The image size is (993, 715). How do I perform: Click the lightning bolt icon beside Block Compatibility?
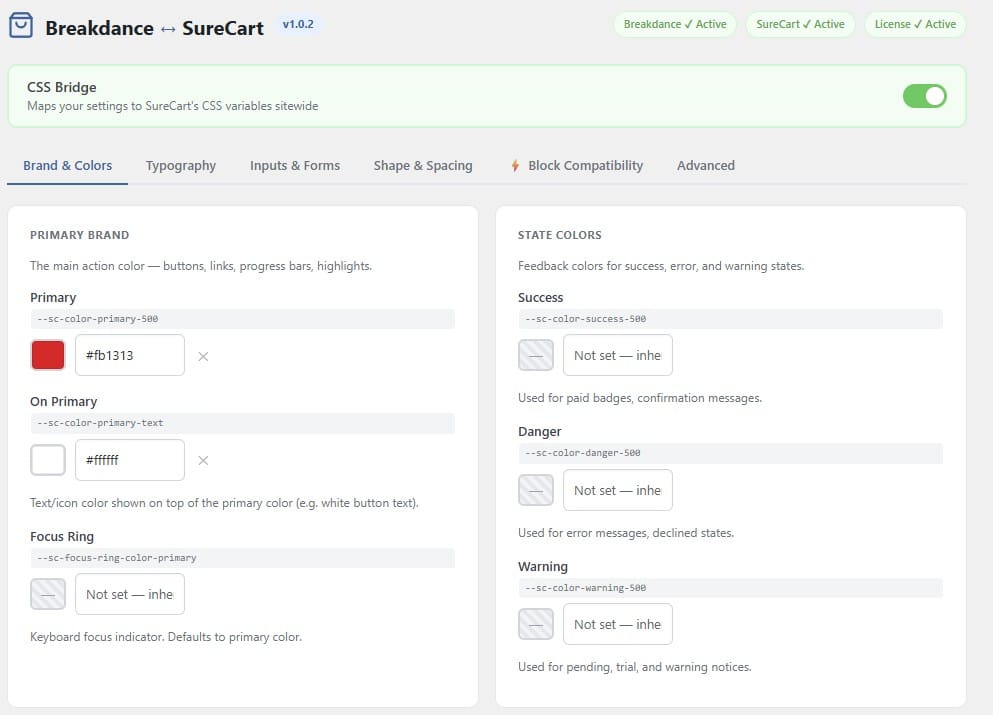pyautogui.click(x=515, y=166)
